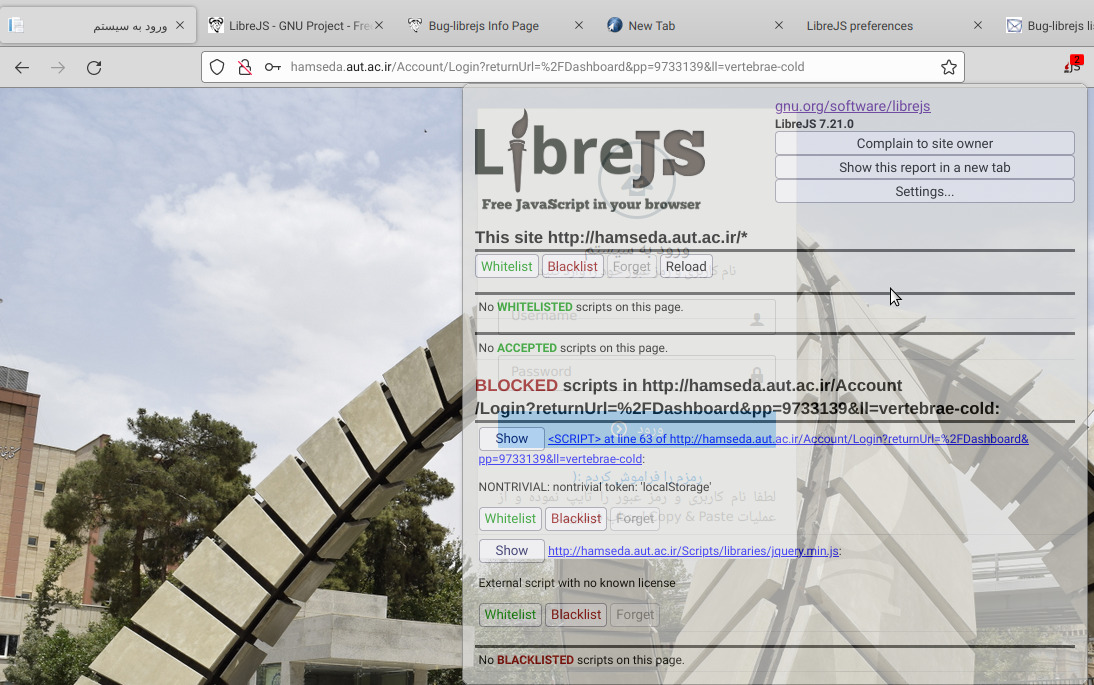Close the LibreJS preferences tab
This screenshot has height=685, width=1094.
tap(977, 25)
